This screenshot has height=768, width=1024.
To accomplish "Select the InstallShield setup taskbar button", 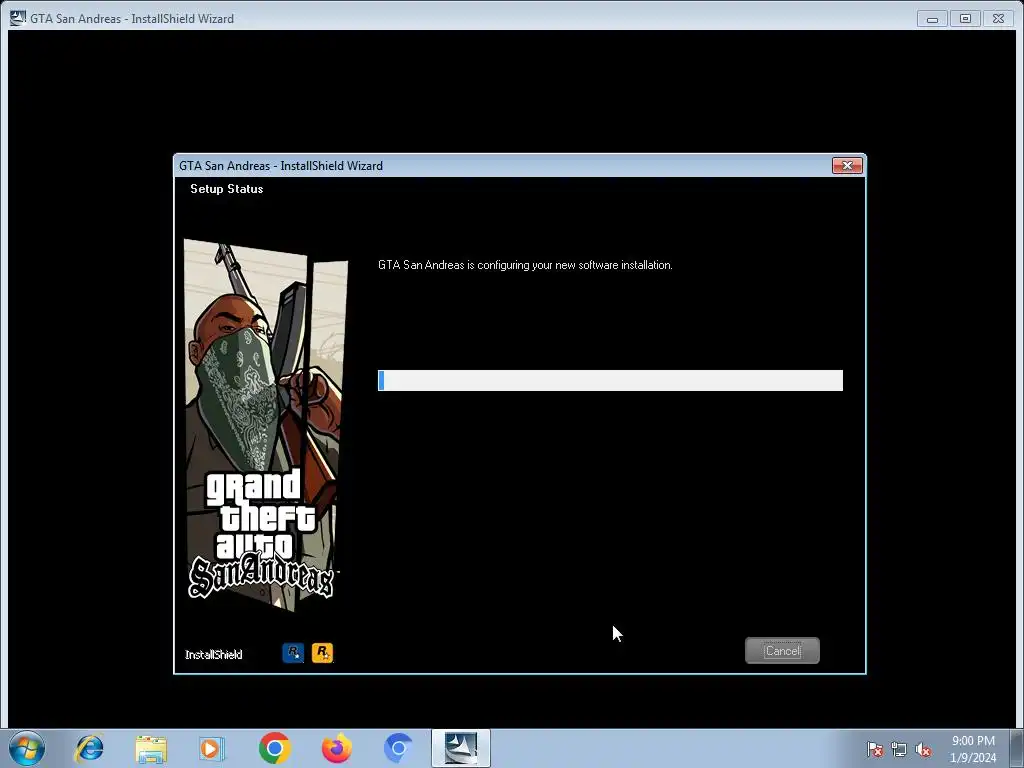I will [x=461, y=748].
